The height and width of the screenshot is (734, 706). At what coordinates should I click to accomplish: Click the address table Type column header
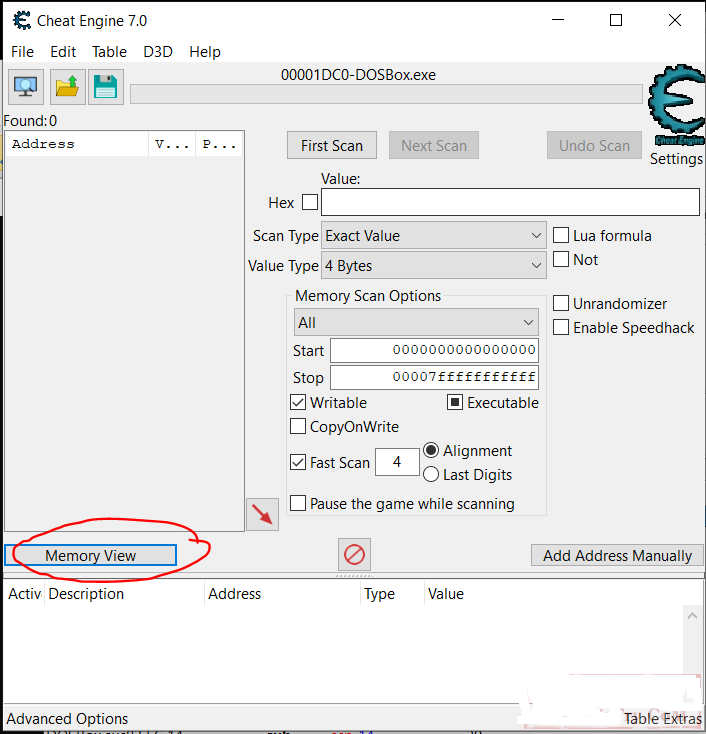(392, 594)
